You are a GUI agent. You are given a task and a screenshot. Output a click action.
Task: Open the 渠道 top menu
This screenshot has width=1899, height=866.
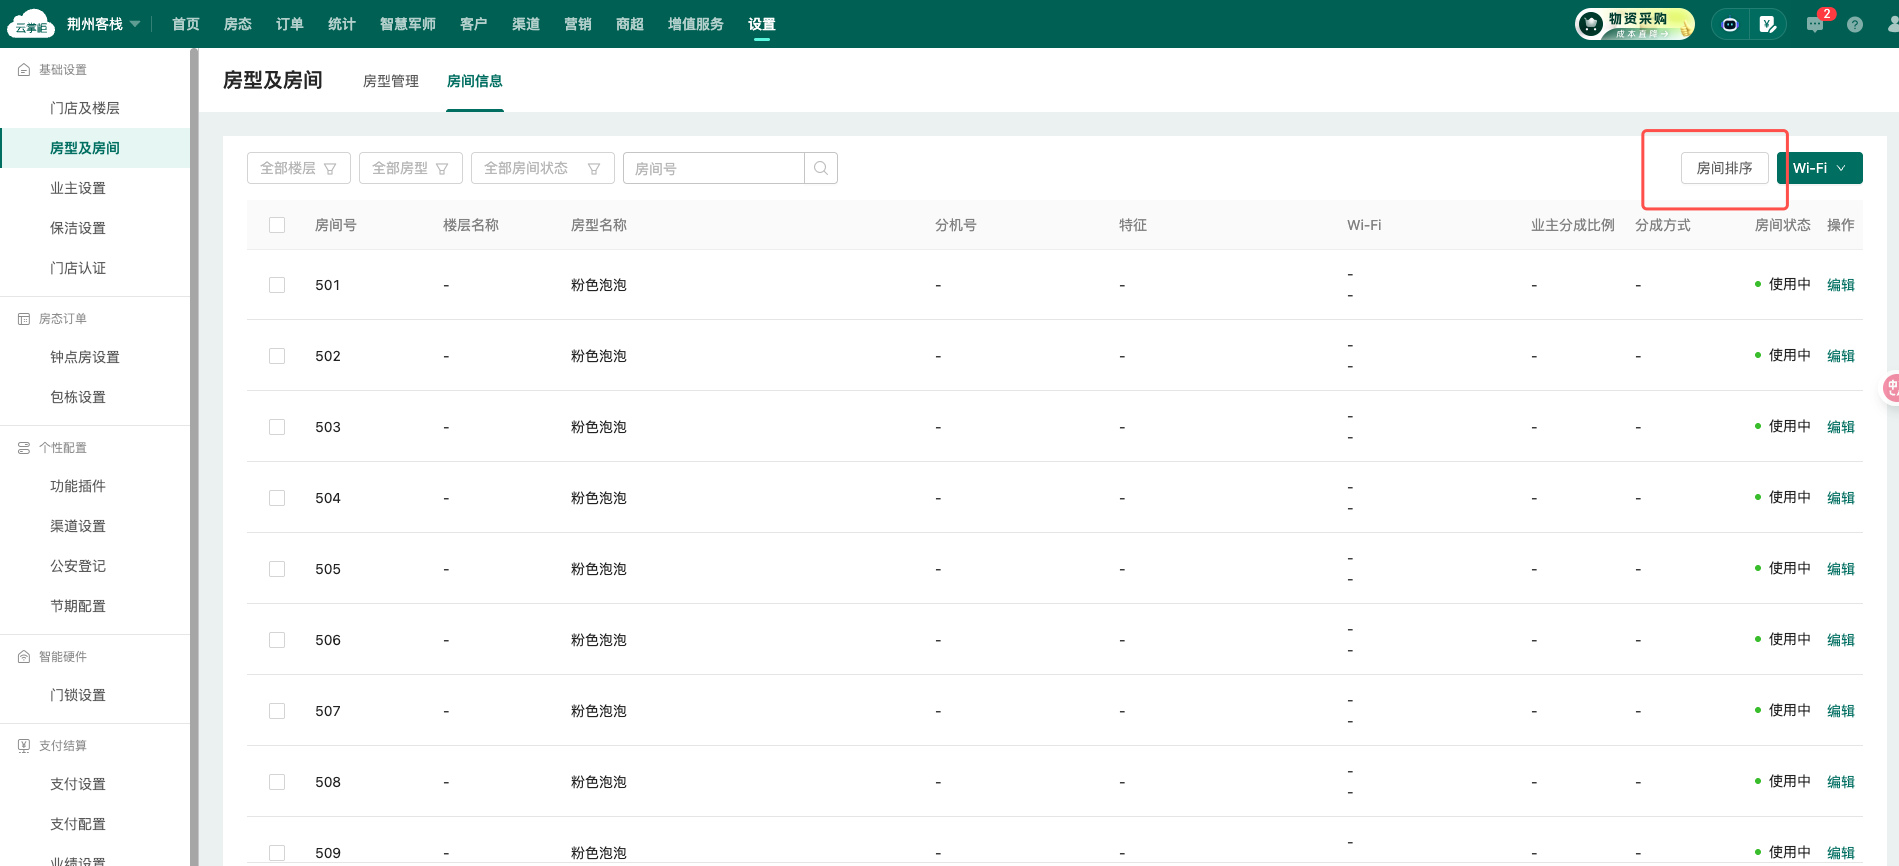526,24
